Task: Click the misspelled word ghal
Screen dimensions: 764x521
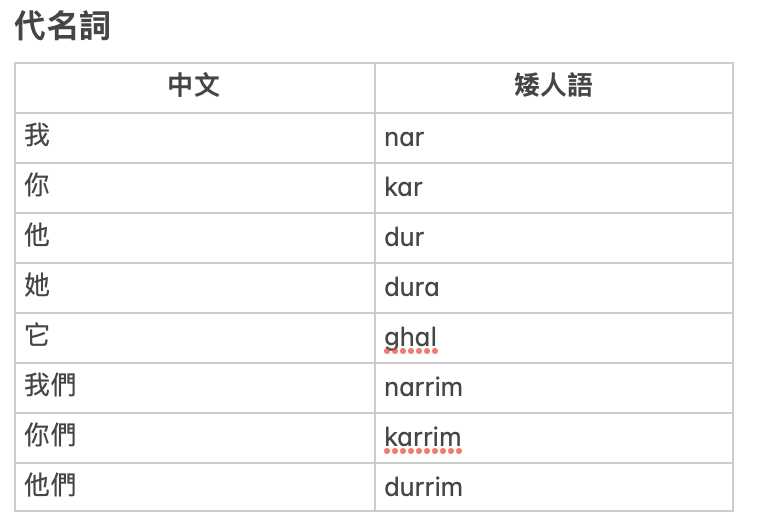Action: click(x=411, y=339)
